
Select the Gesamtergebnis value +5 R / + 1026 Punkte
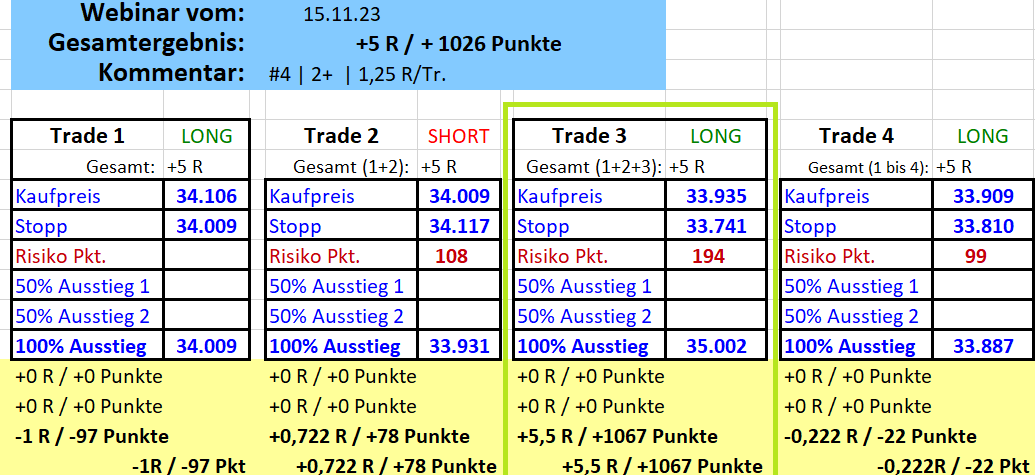click(457, 44)
